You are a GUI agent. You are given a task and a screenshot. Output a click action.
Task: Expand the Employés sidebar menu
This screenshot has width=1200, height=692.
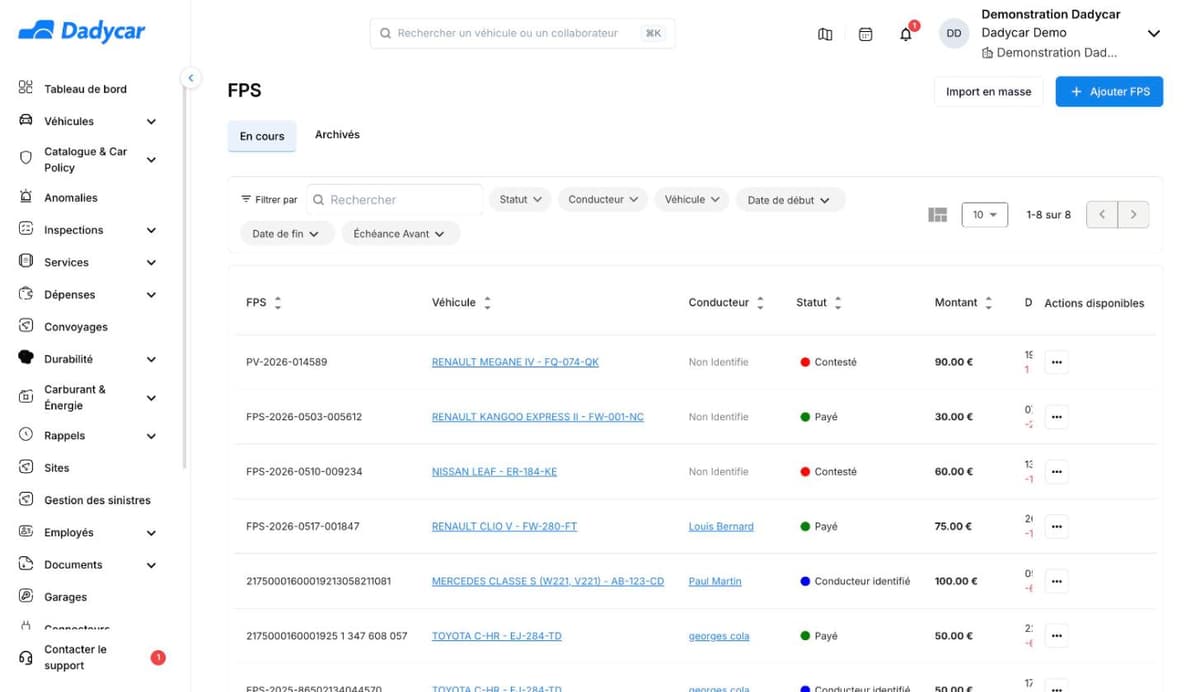151,533
